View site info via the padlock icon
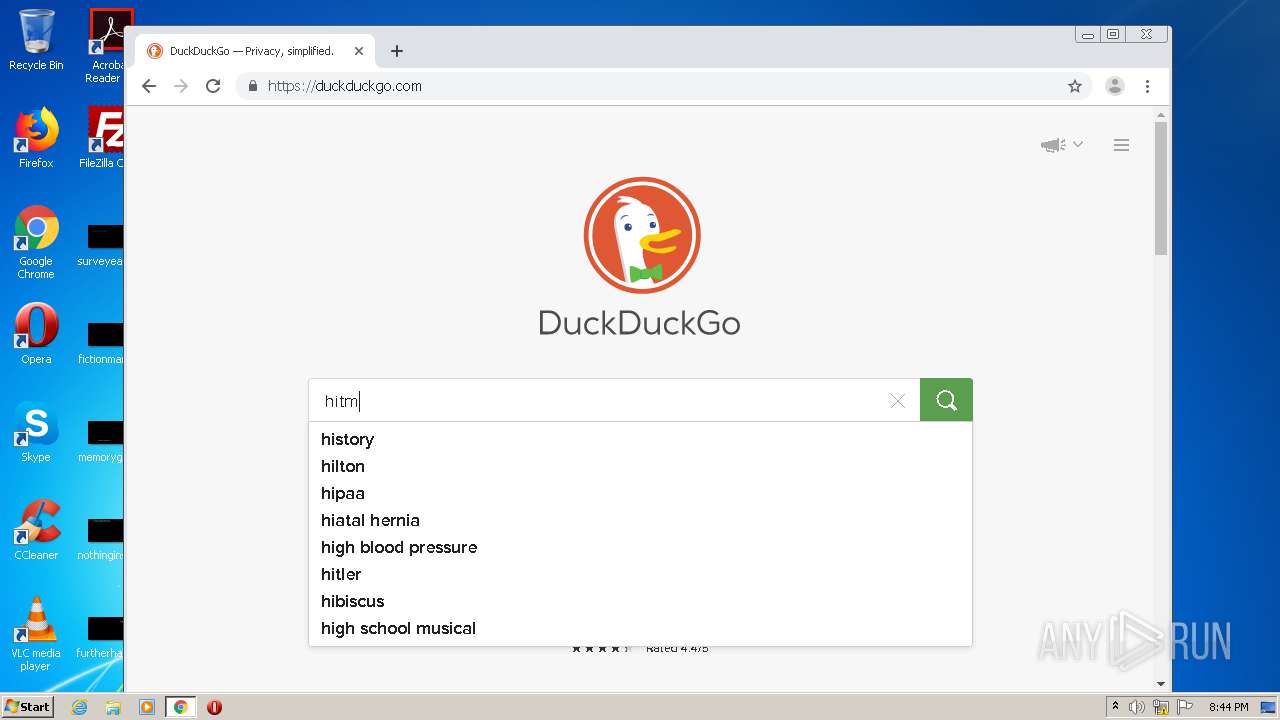Image resolution: width=1280 pixels, height=720 pixels. [x=253, y=86]
